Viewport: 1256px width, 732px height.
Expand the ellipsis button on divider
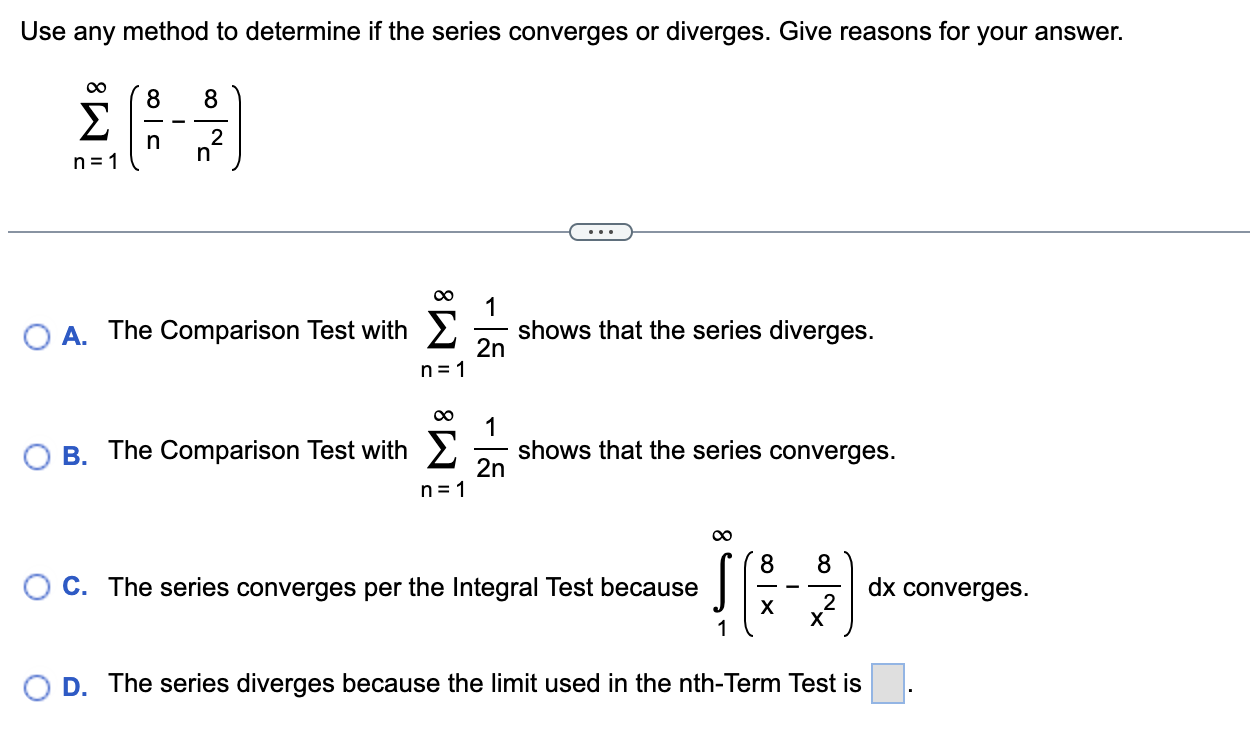[601, 233]
